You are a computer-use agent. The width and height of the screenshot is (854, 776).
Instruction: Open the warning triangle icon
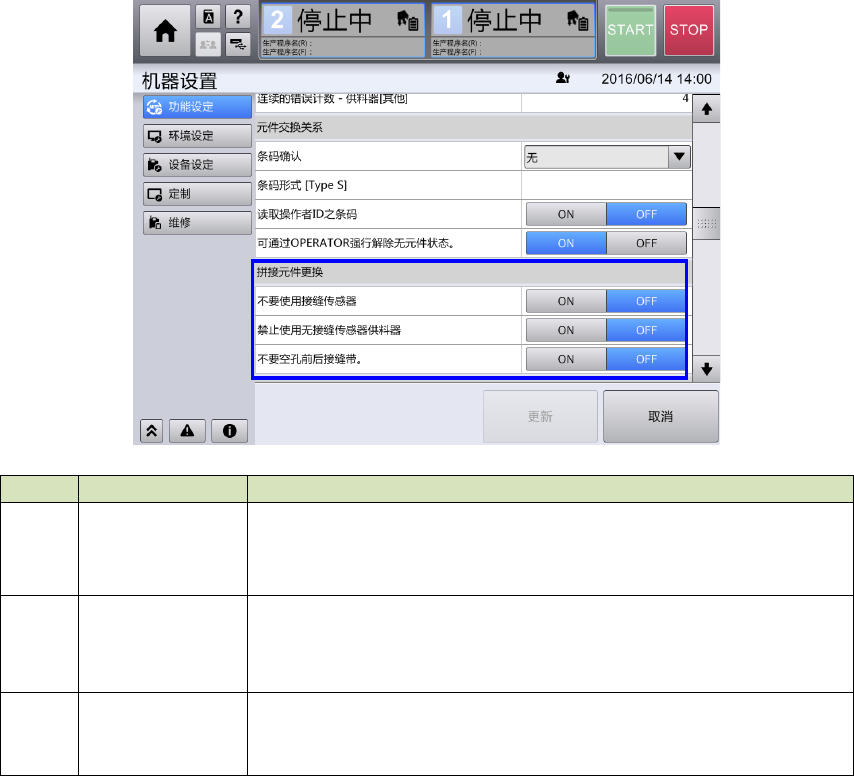[x=187, y=431]
